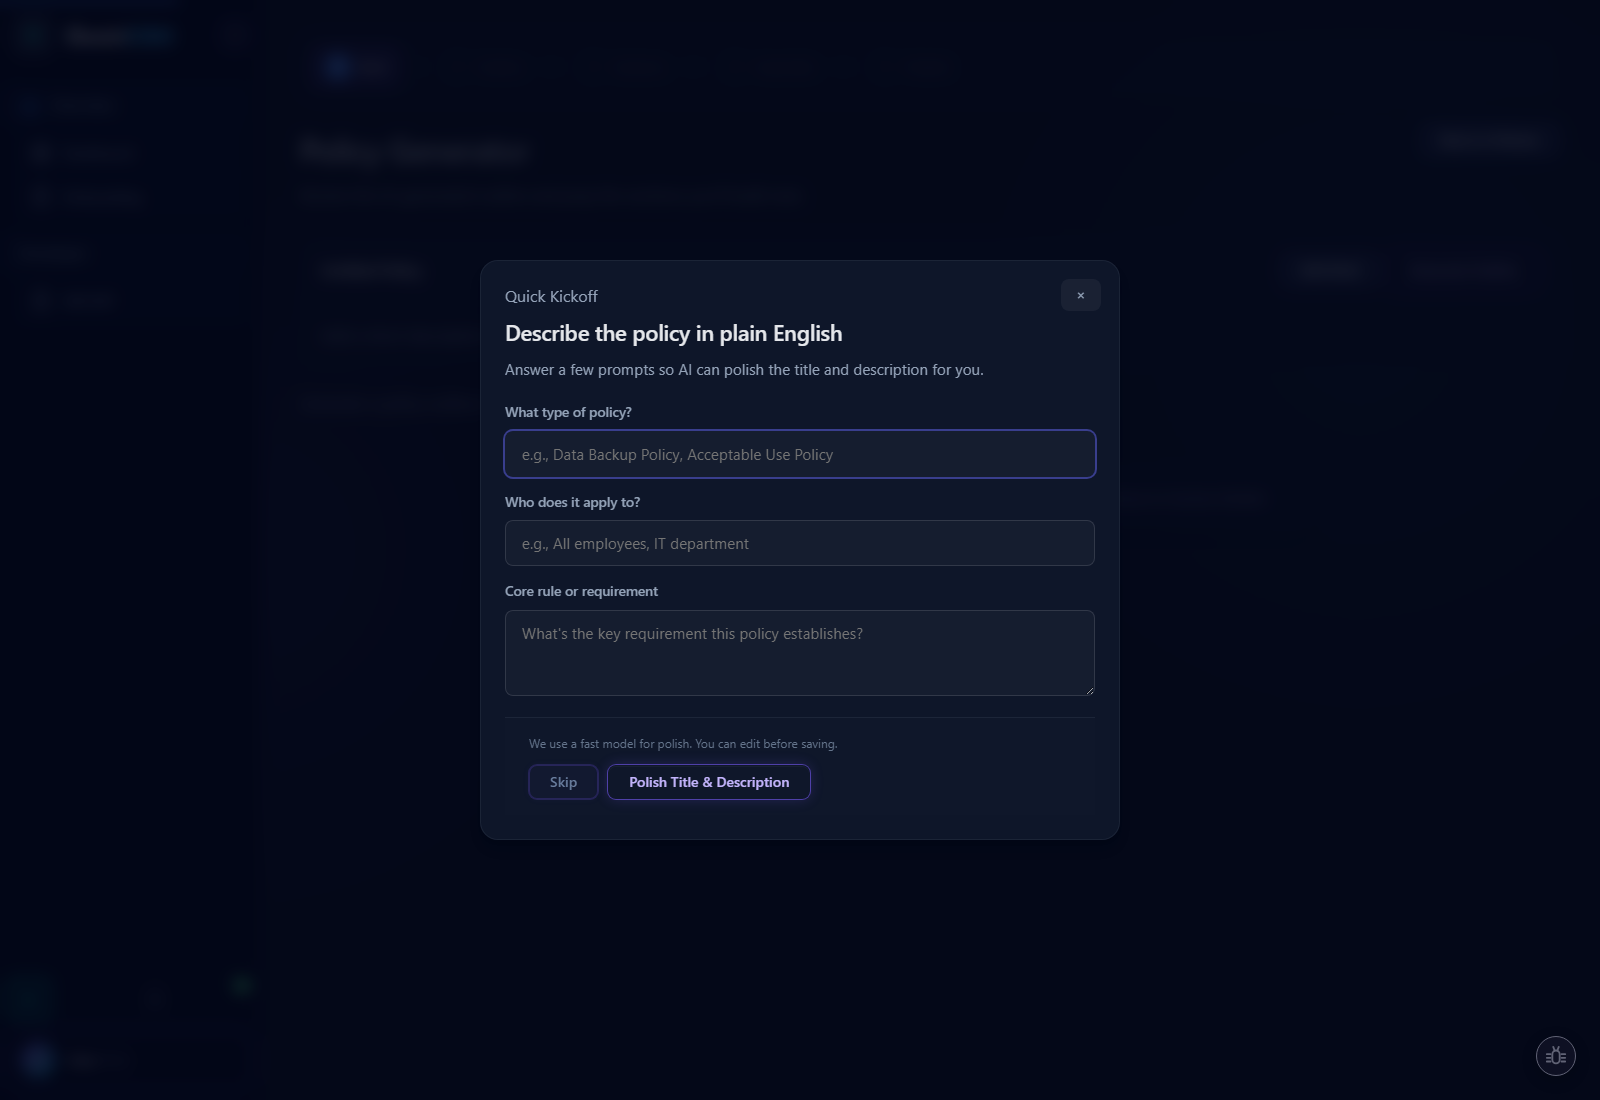This screenshot has height=1100, width=1600.
Task: Click the Polish Title & Description button
Action: tap(708, 782)
